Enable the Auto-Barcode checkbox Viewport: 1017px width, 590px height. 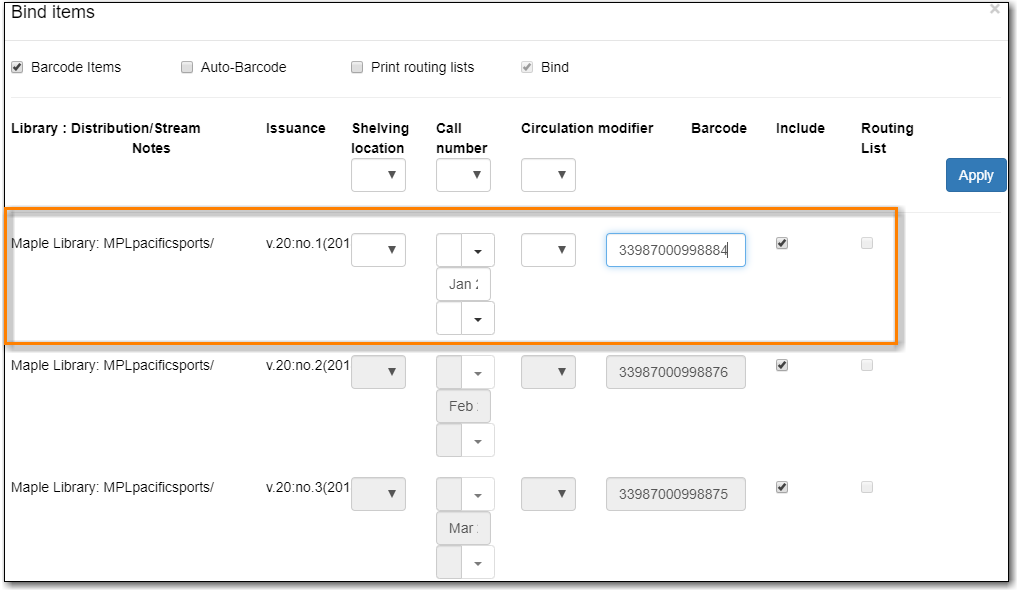[x=187, y=67]
